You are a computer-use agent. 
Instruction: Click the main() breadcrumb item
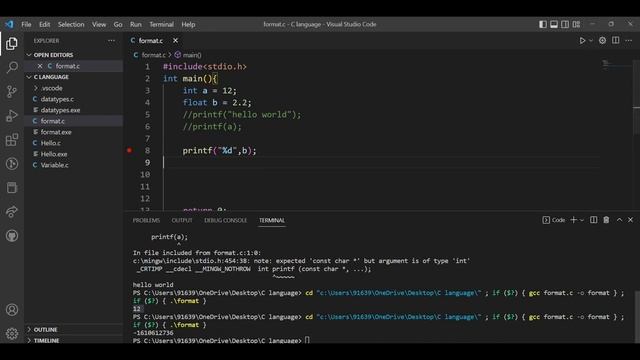pyautogui.click(x=188, y=55)
